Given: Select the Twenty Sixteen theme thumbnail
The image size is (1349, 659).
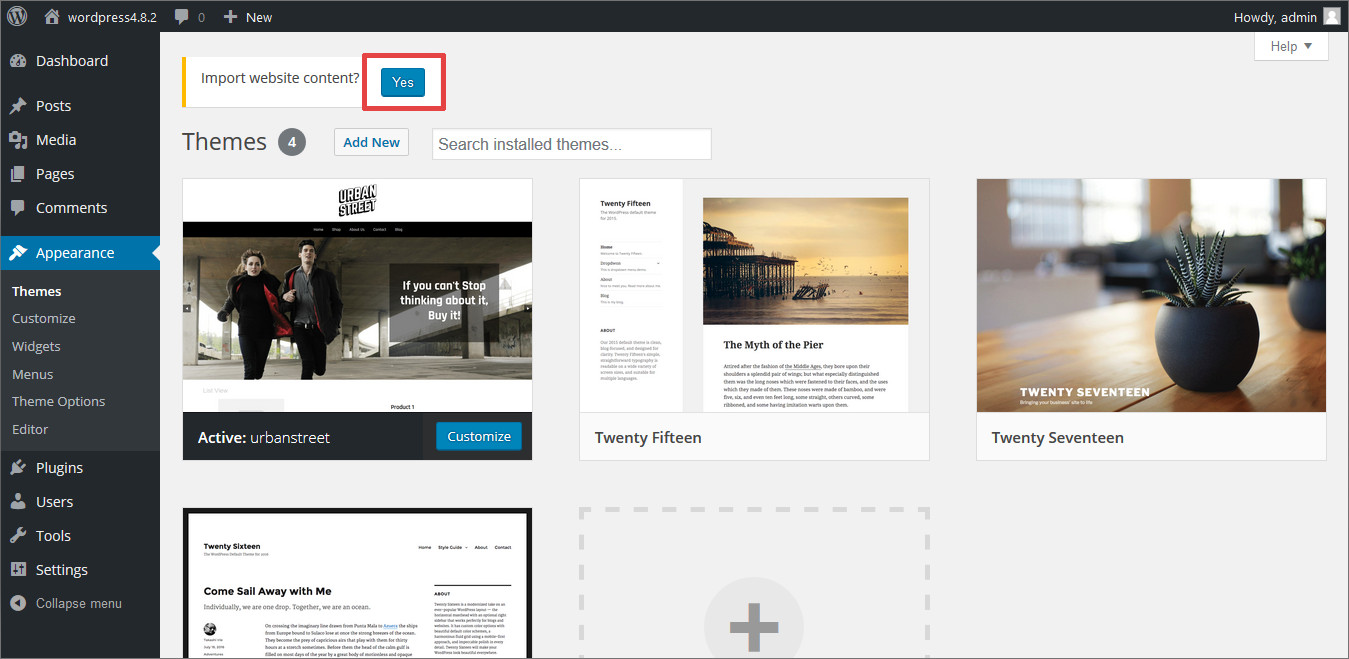Looking at the screenshot, I should click(x=358, y=585).
